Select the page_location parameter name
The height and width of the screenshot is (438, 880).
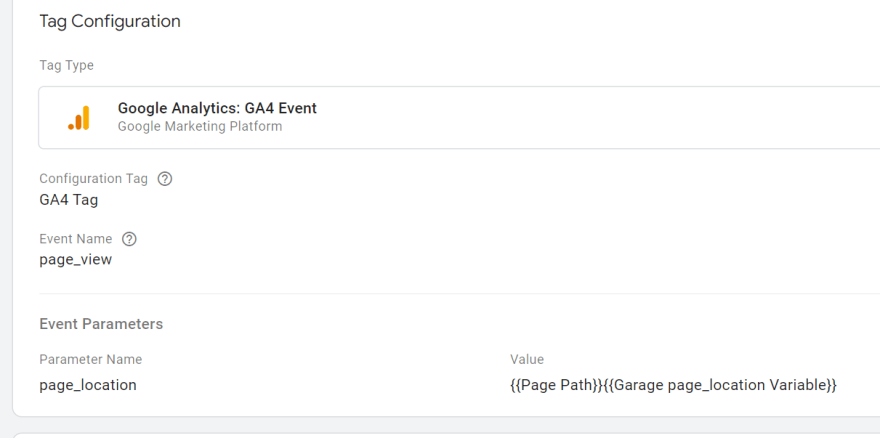[x=88, y=385]
